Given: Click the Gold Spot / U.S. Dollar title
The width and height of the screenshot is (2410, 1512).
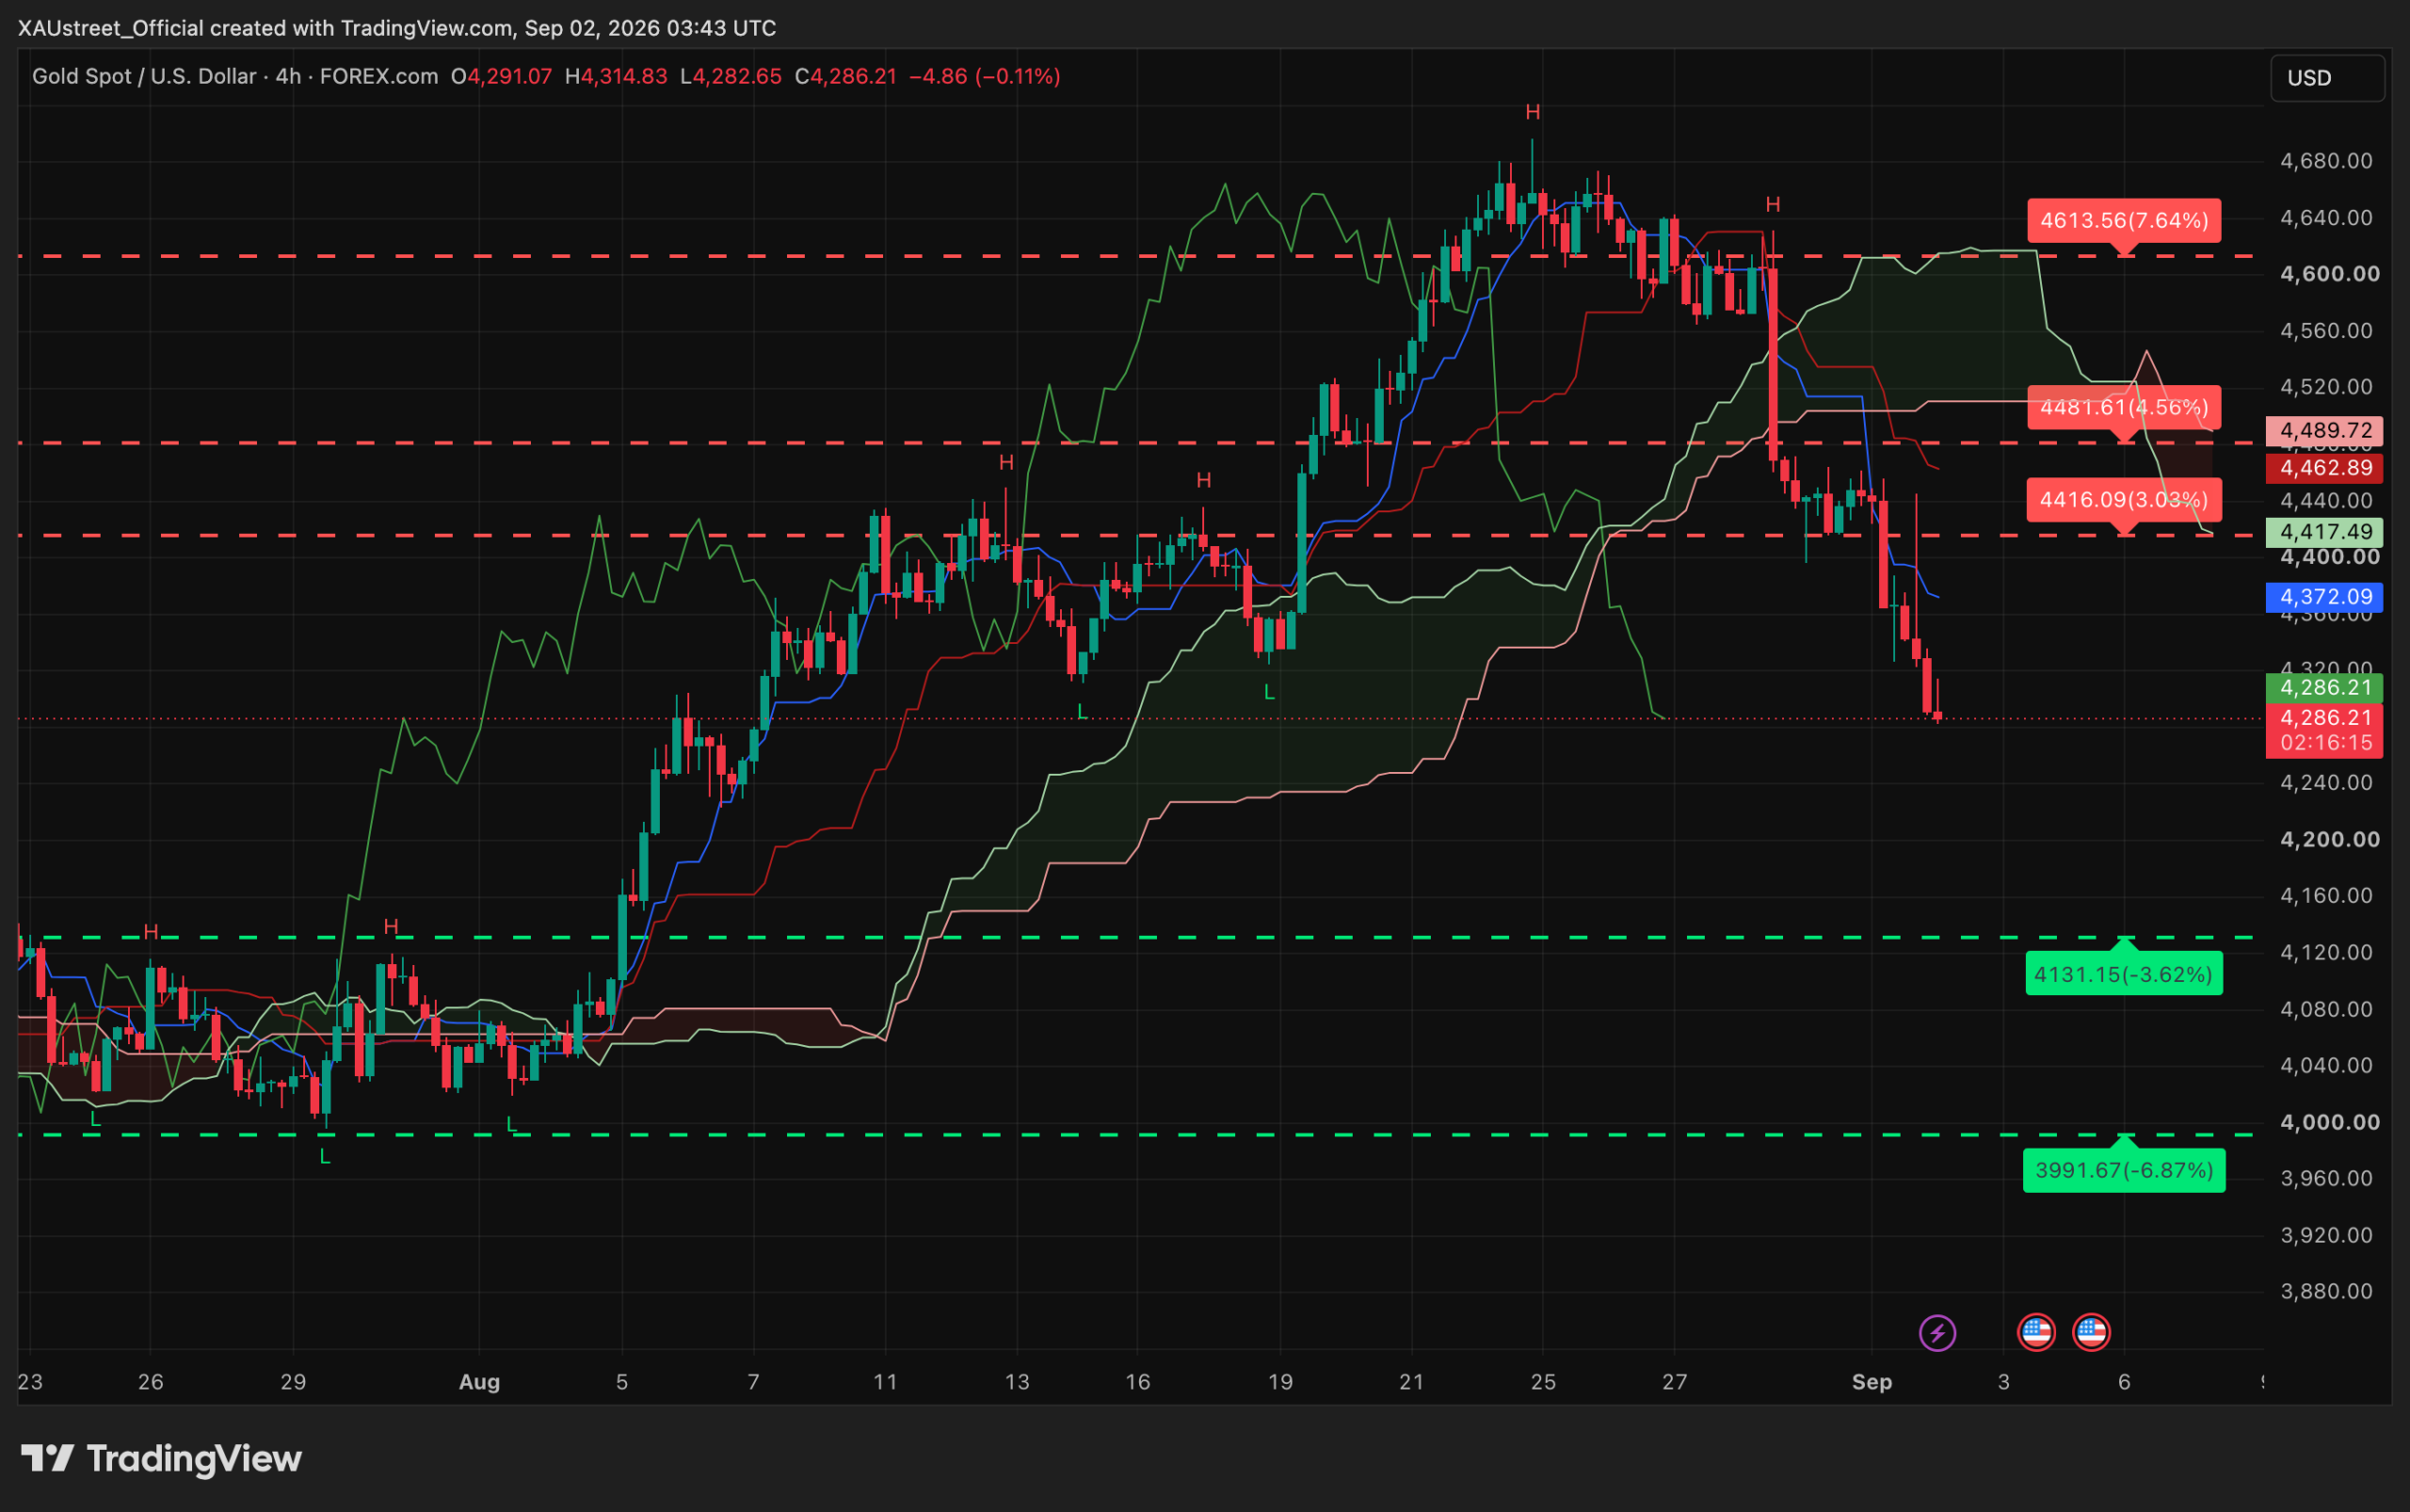Looking at the screenshot, I should click(x=144, y=77).
